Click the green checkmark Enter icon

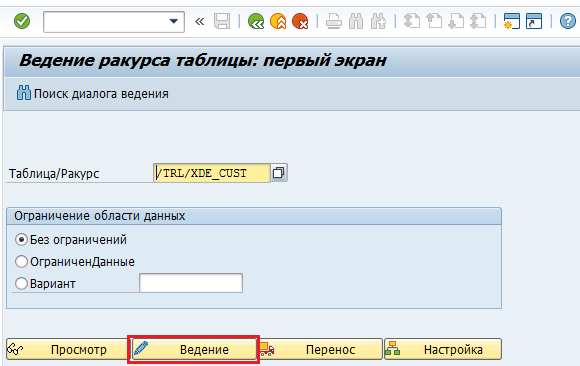[22, 21]
